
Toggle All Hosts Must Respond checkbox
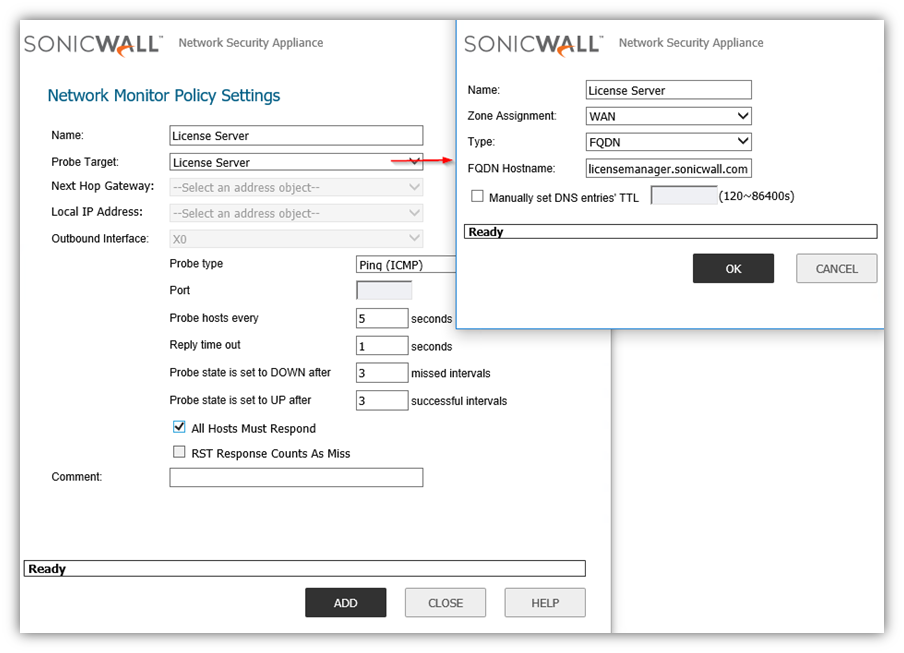tap(179, 427)
